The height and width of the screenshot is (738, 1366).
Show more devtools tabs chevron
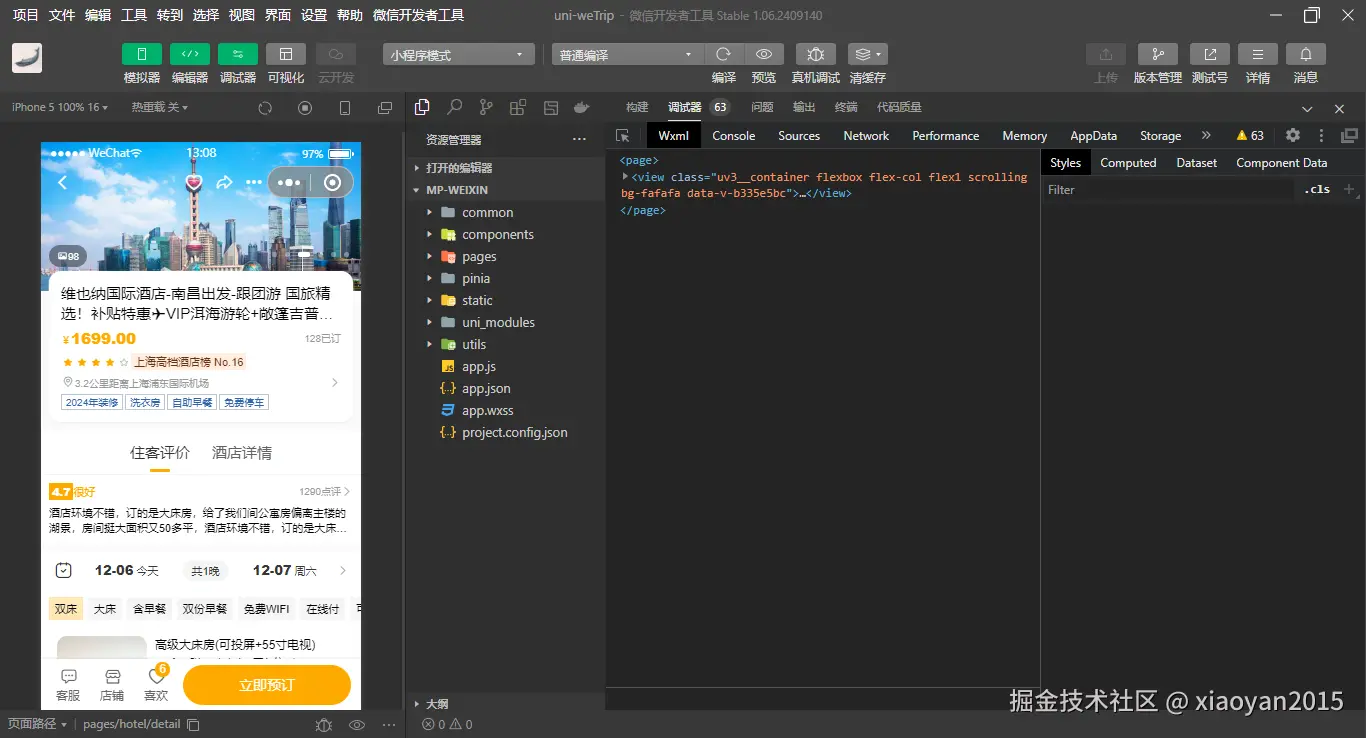(1206, 136)
